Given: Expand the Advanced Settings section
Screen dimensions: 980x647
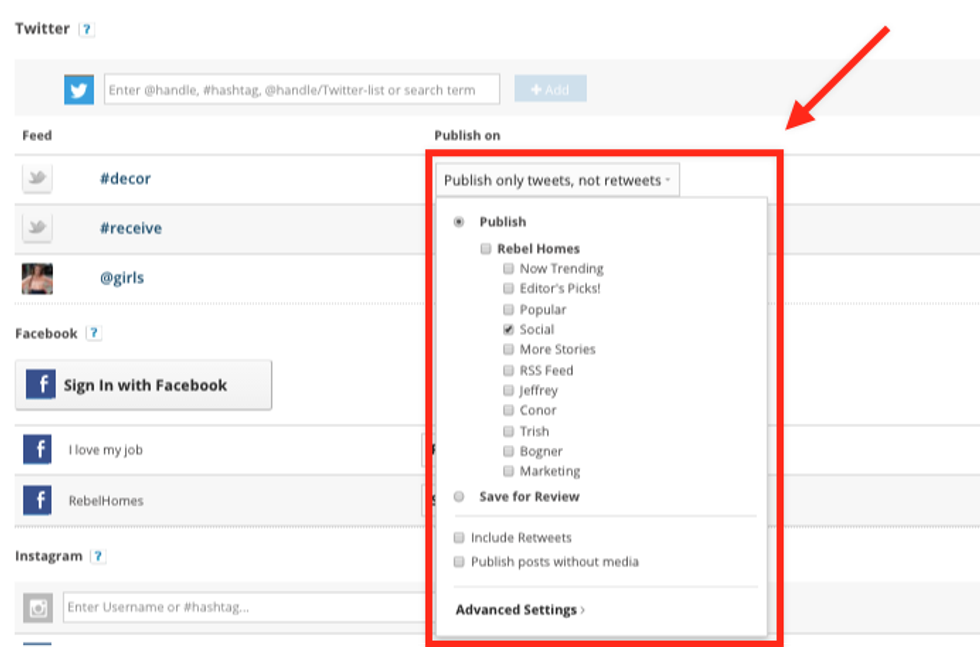Looking at the screenshot, I should (520, 610).
